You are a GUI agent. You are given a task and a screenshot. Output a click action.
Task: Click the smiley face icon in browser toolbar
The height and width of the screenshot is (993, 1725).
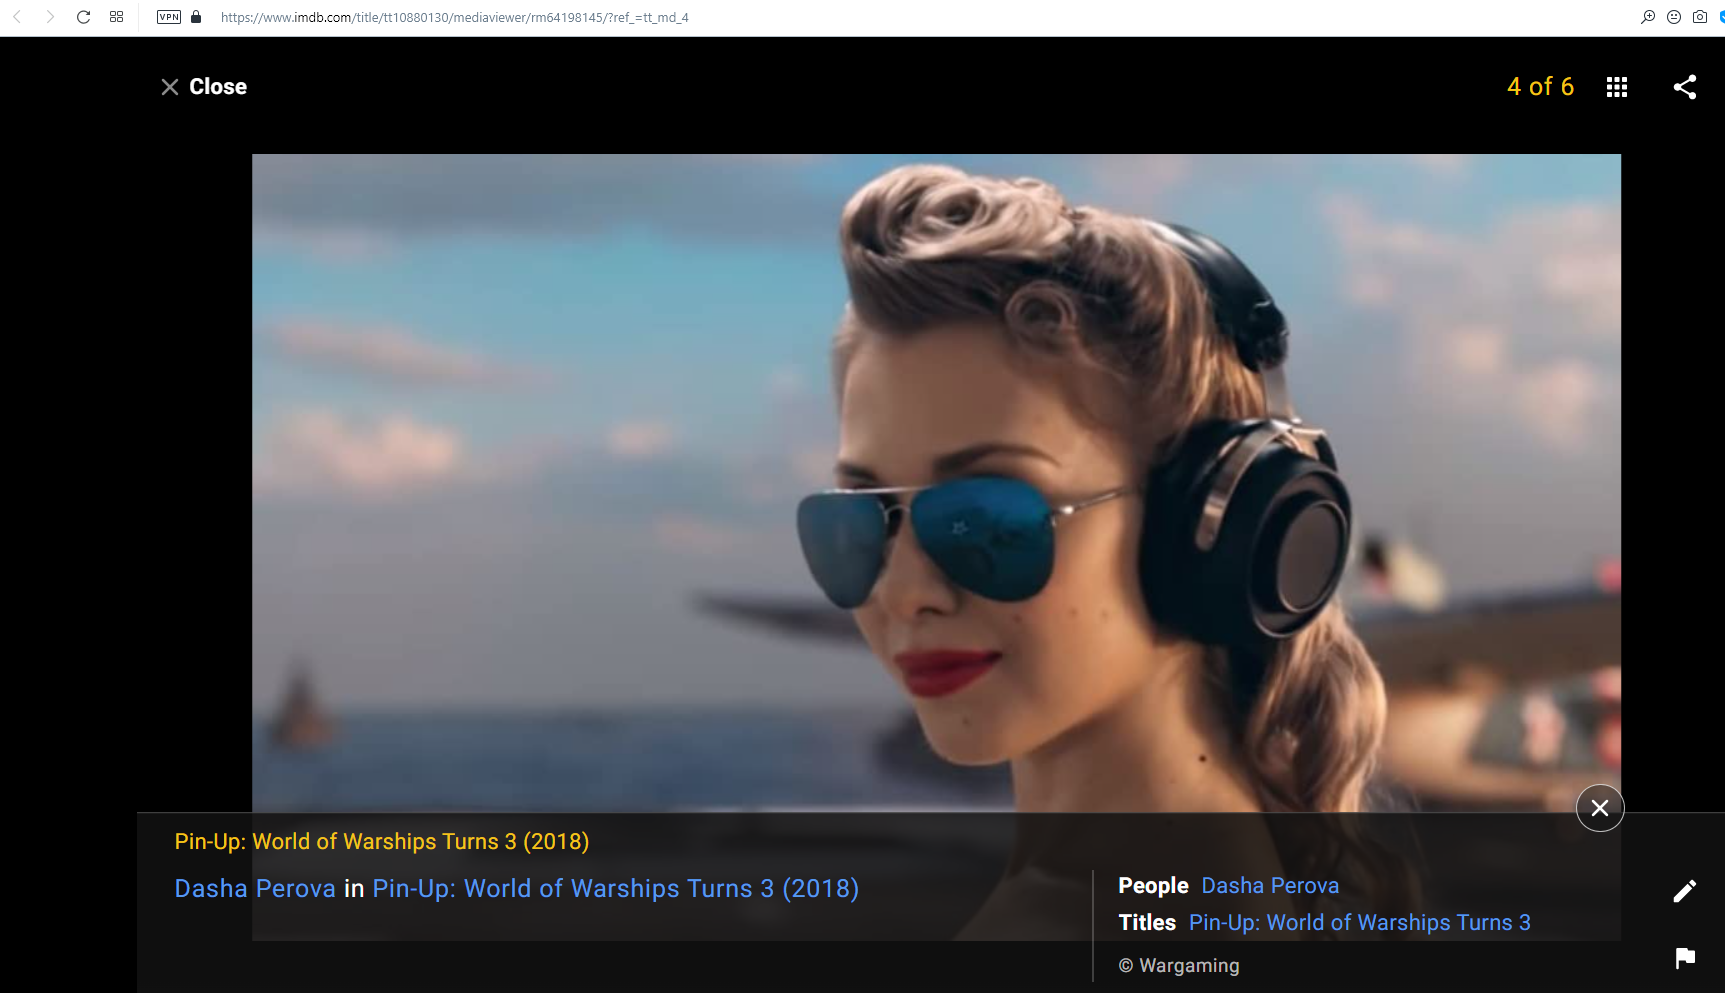coord(1674,17)
